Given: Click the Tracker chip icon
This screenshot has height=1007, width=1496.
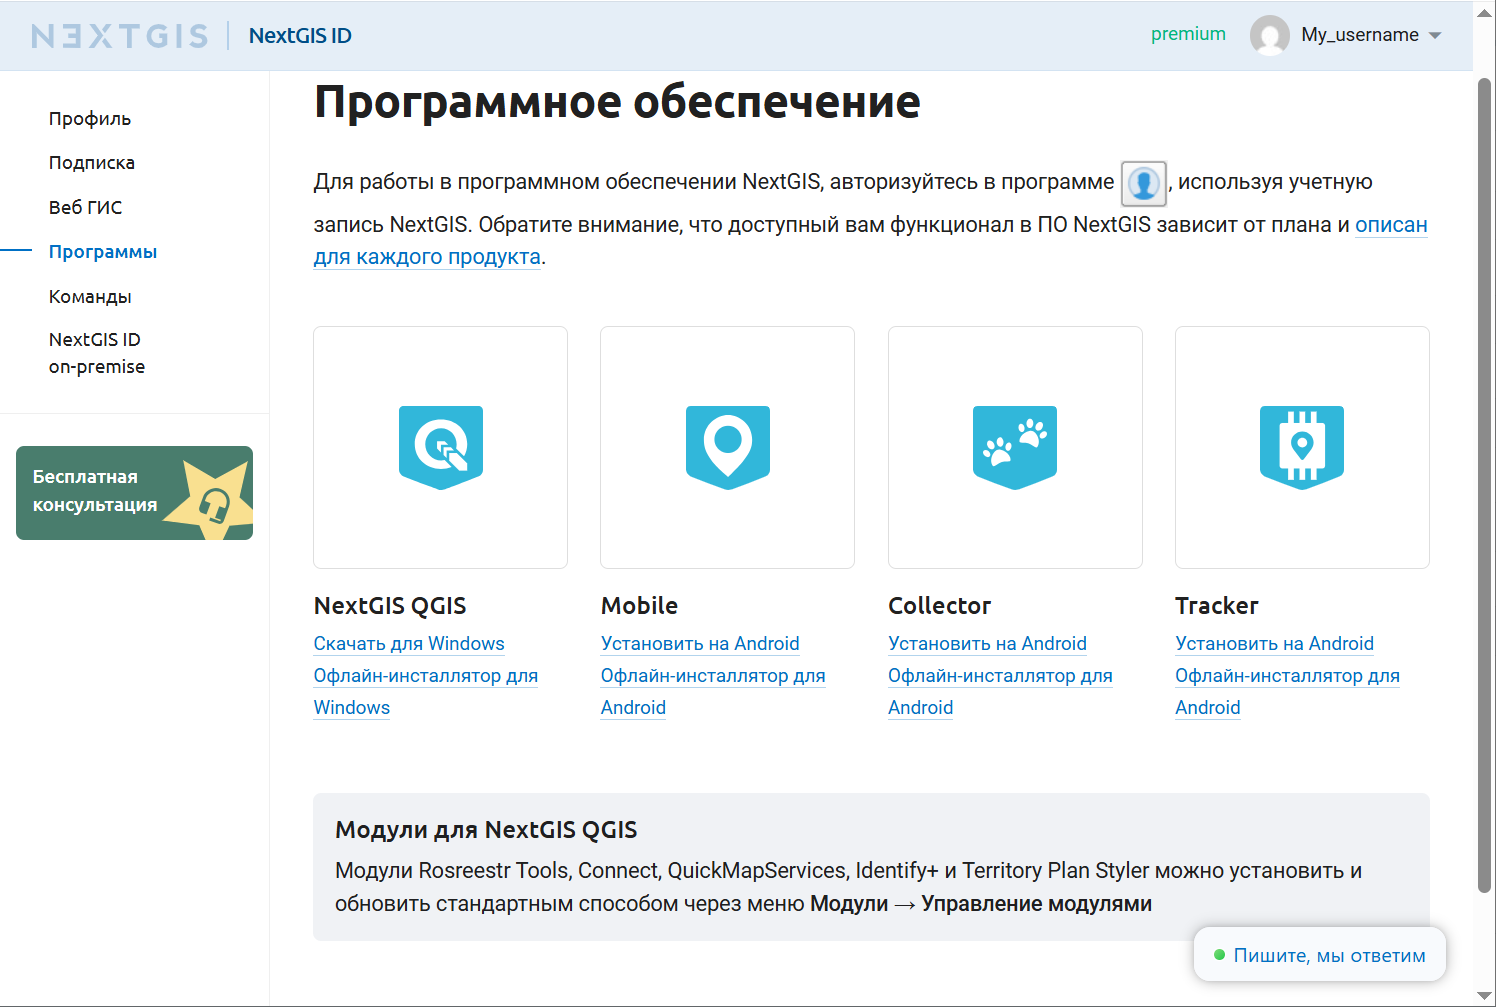Looking at the screenshot, I should [x=1302, y=447].
